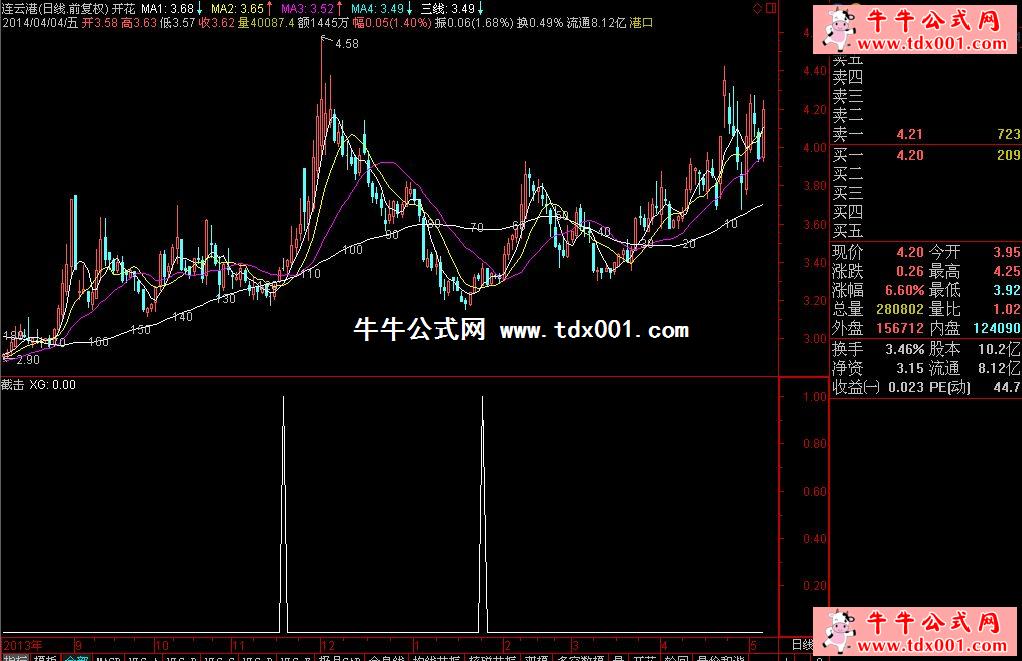Click the down arrow next to MA1 value
1022x661 pixels.
coord(201,8)
